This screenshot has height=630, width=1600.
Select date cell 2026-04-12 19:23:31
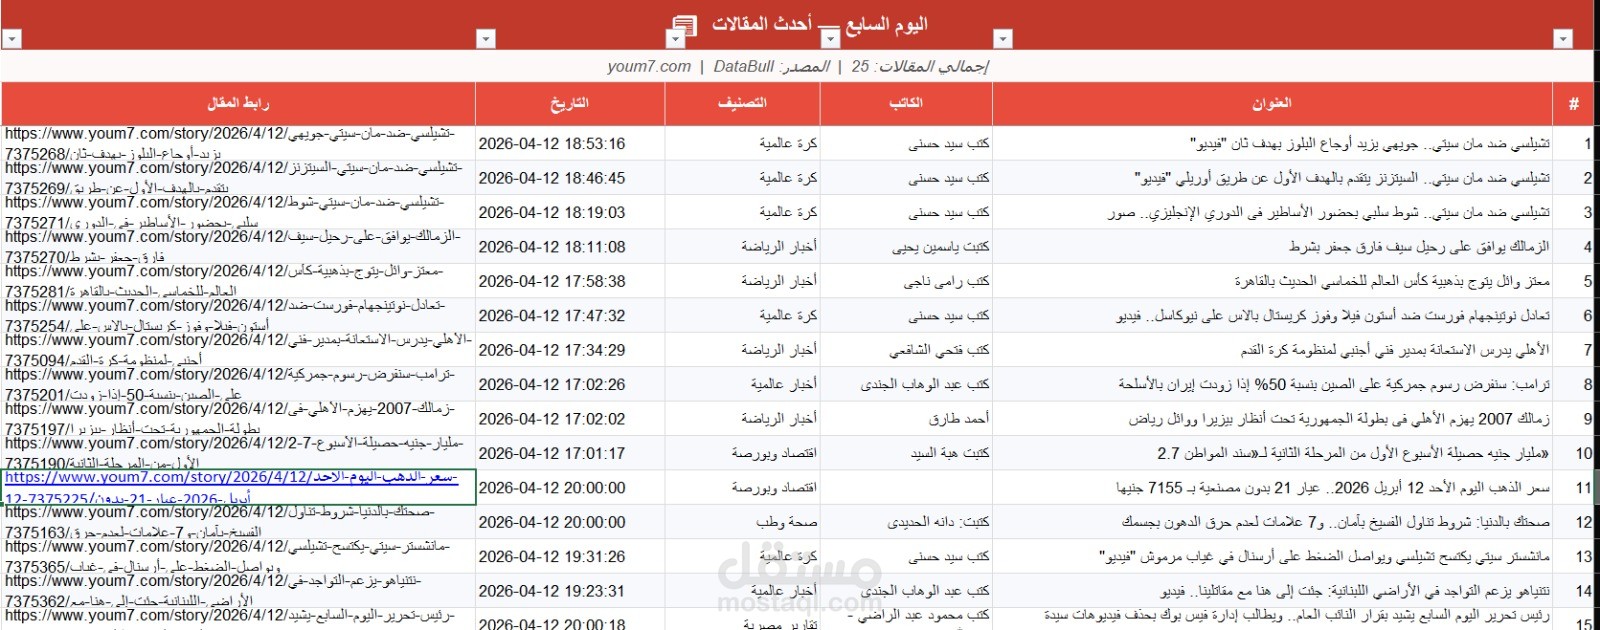[x=570, y=591]
